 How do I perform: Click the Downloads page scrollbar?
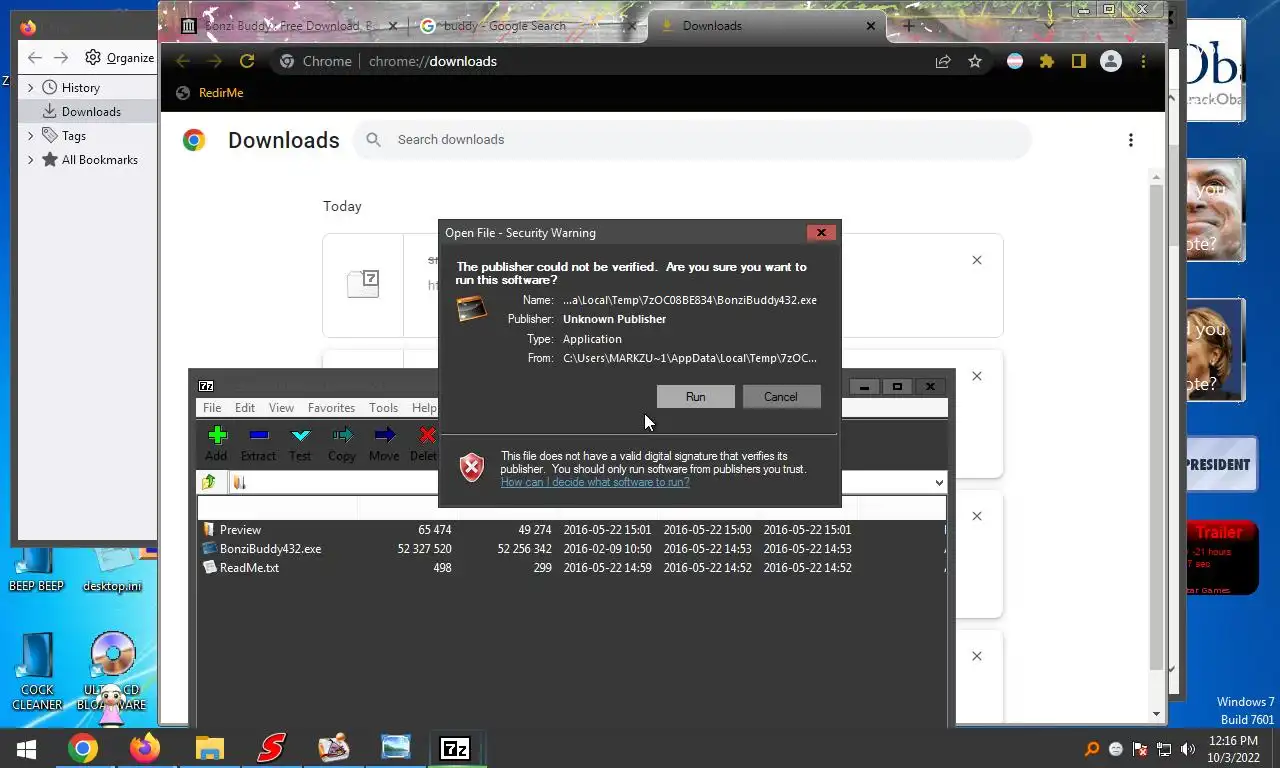(1157, 427)
